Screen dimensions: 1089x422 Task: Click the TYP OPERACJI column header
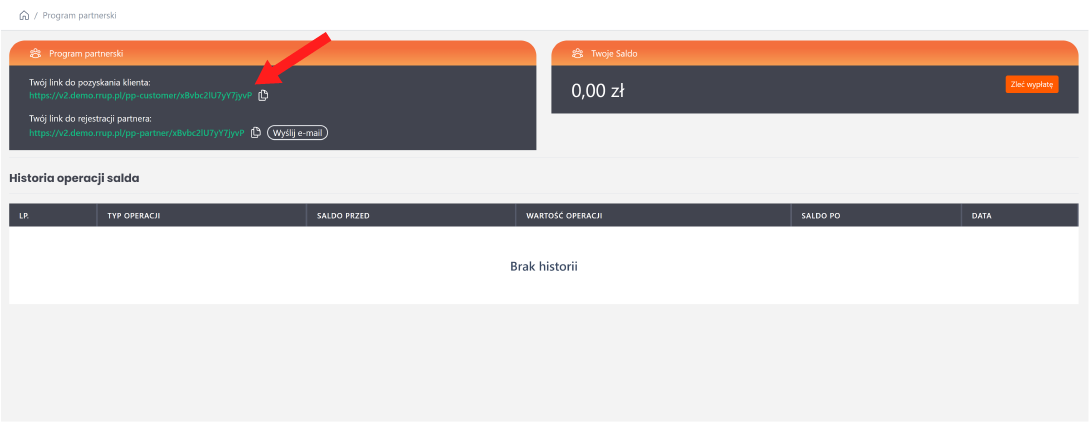(134, 215)
